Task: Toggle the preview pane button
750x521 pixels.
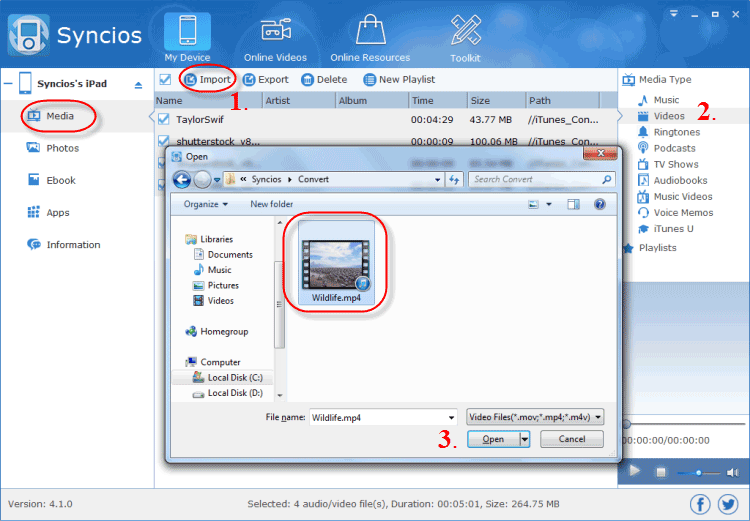Action: pos(574,205)
